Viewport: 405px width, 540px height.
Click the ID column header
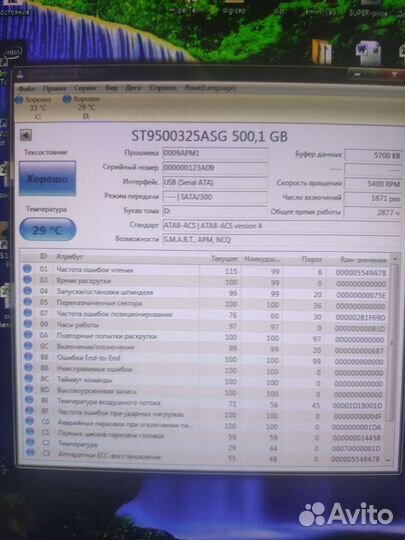pos(43,256)
